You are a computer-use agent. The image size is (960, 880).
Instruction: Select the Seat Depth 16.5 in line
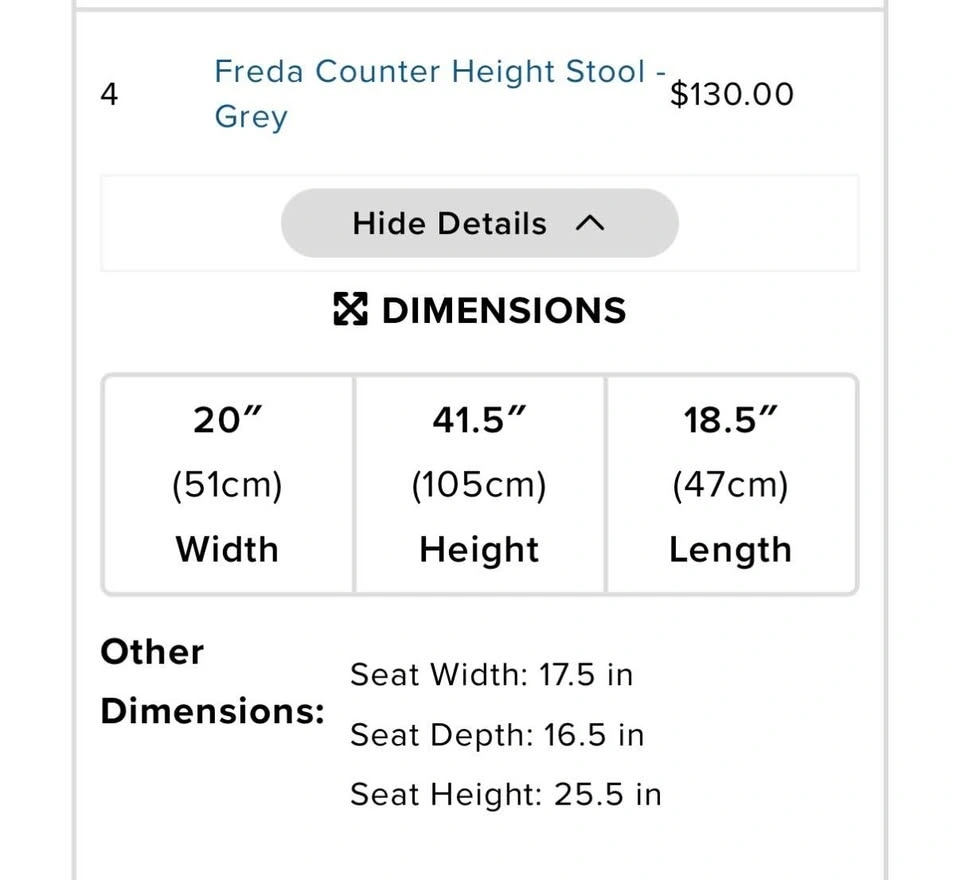(x=497, y=735)
